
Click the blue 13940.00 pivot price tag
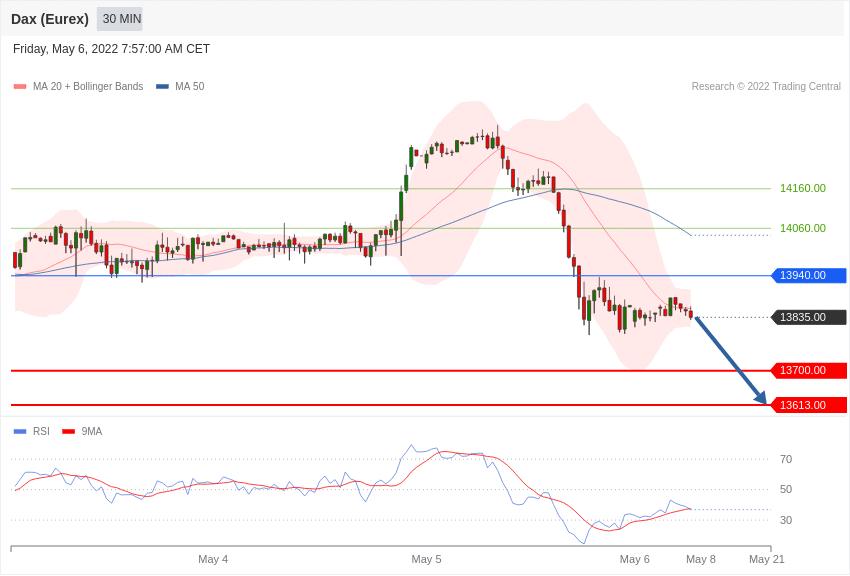coord(809,275)
